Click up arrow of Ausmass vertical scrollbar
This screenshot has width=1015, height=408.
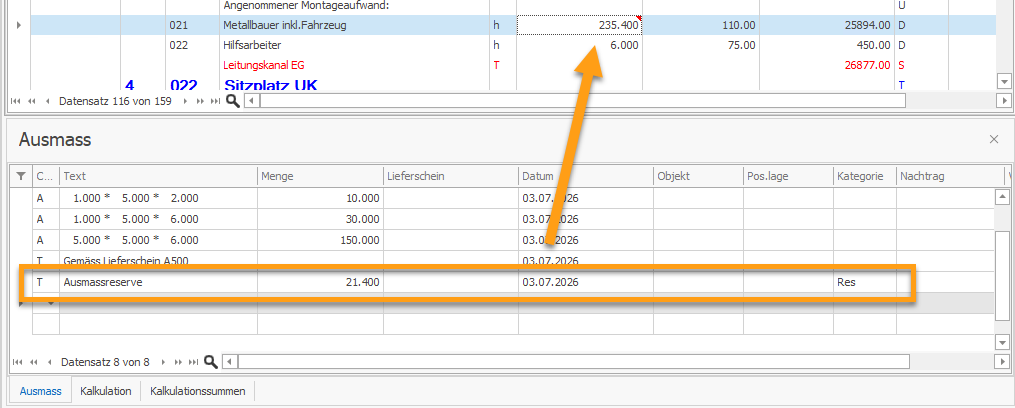point(1002,197)
